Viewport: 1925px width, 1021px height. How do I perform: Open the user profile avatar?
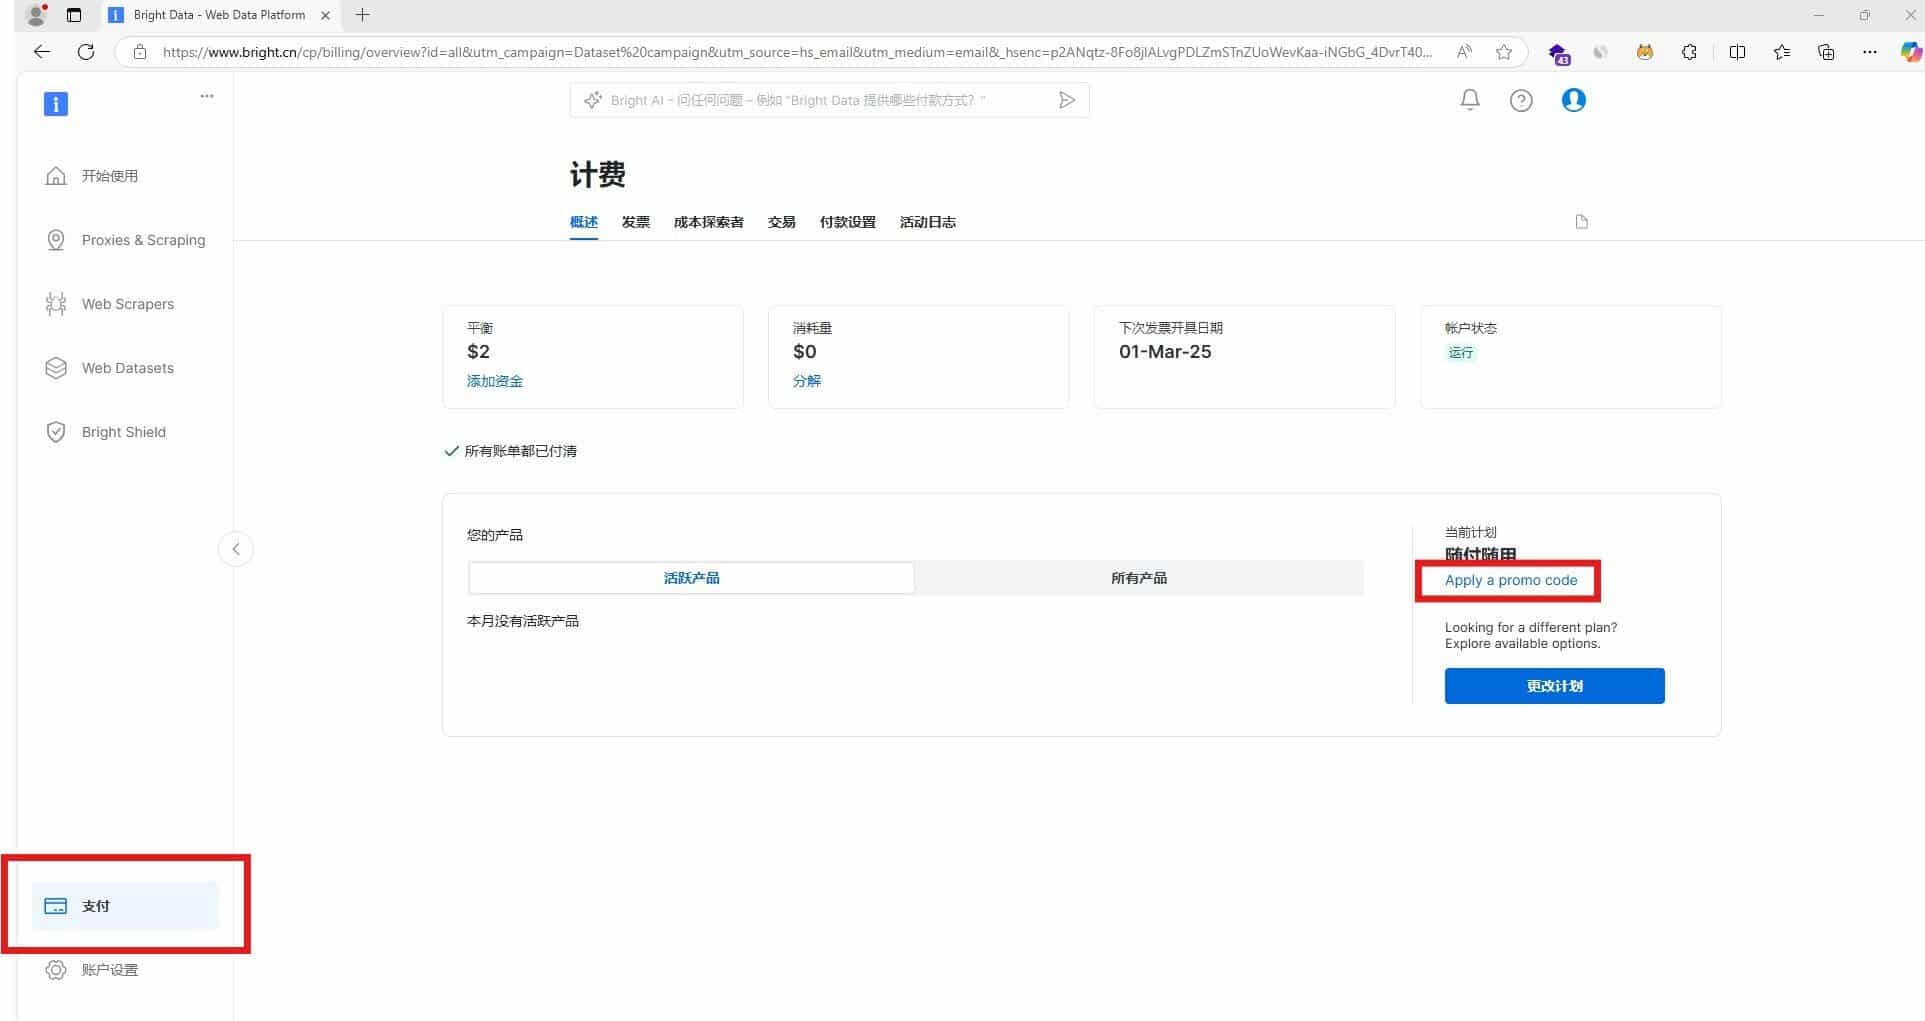(x=1573, y=100)
